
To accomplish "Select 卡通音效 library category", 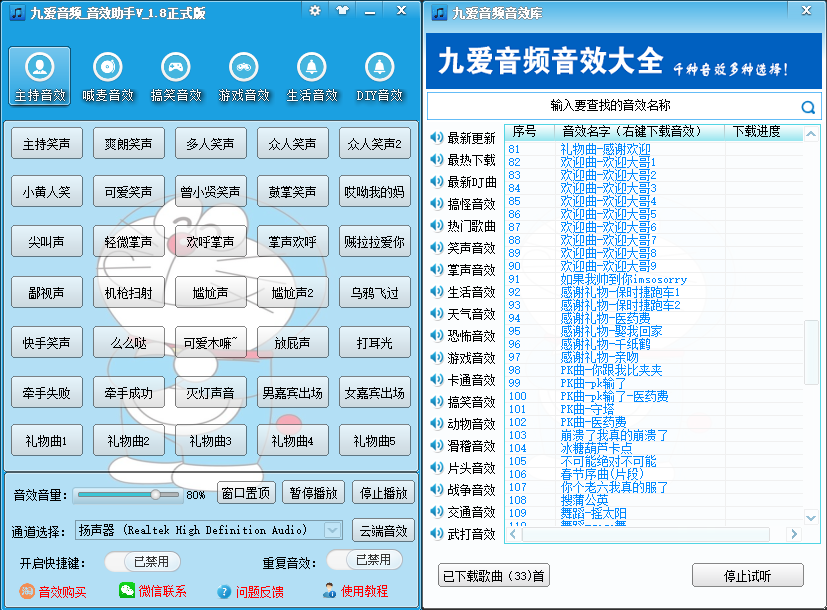I will [463, 380].
